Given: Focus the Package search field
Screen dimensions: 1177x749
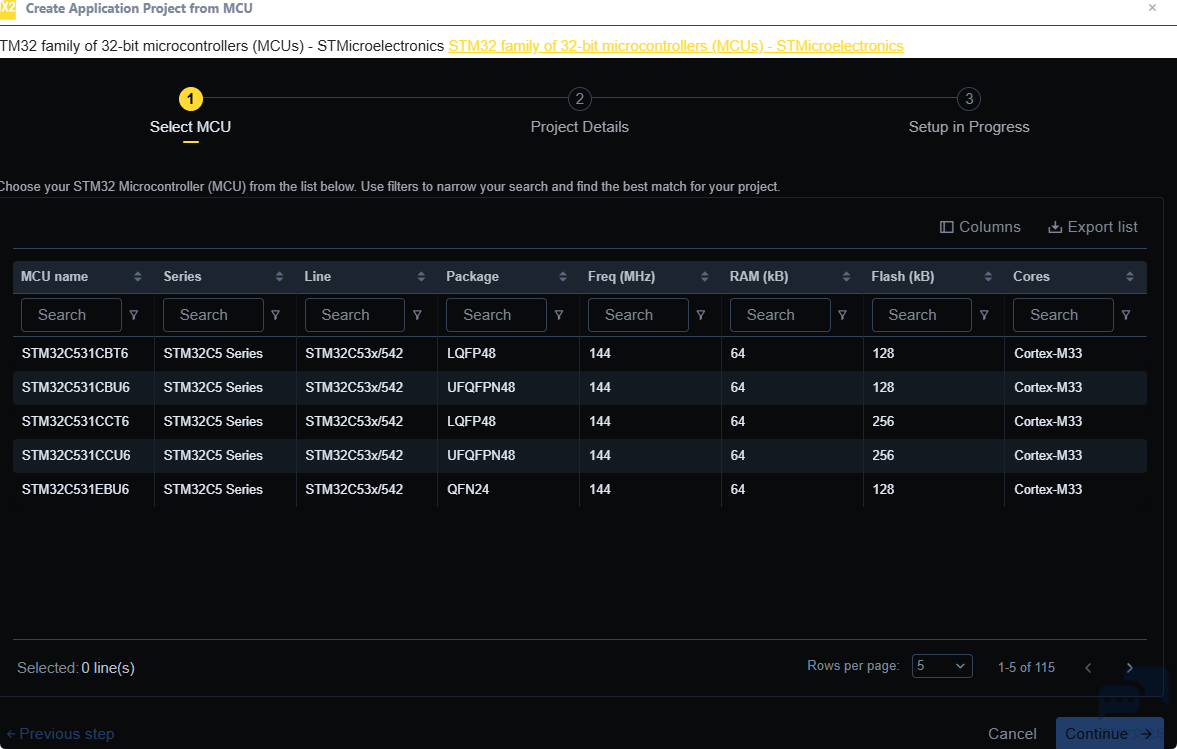Looking at the screenshot, I should coord(496,315).
